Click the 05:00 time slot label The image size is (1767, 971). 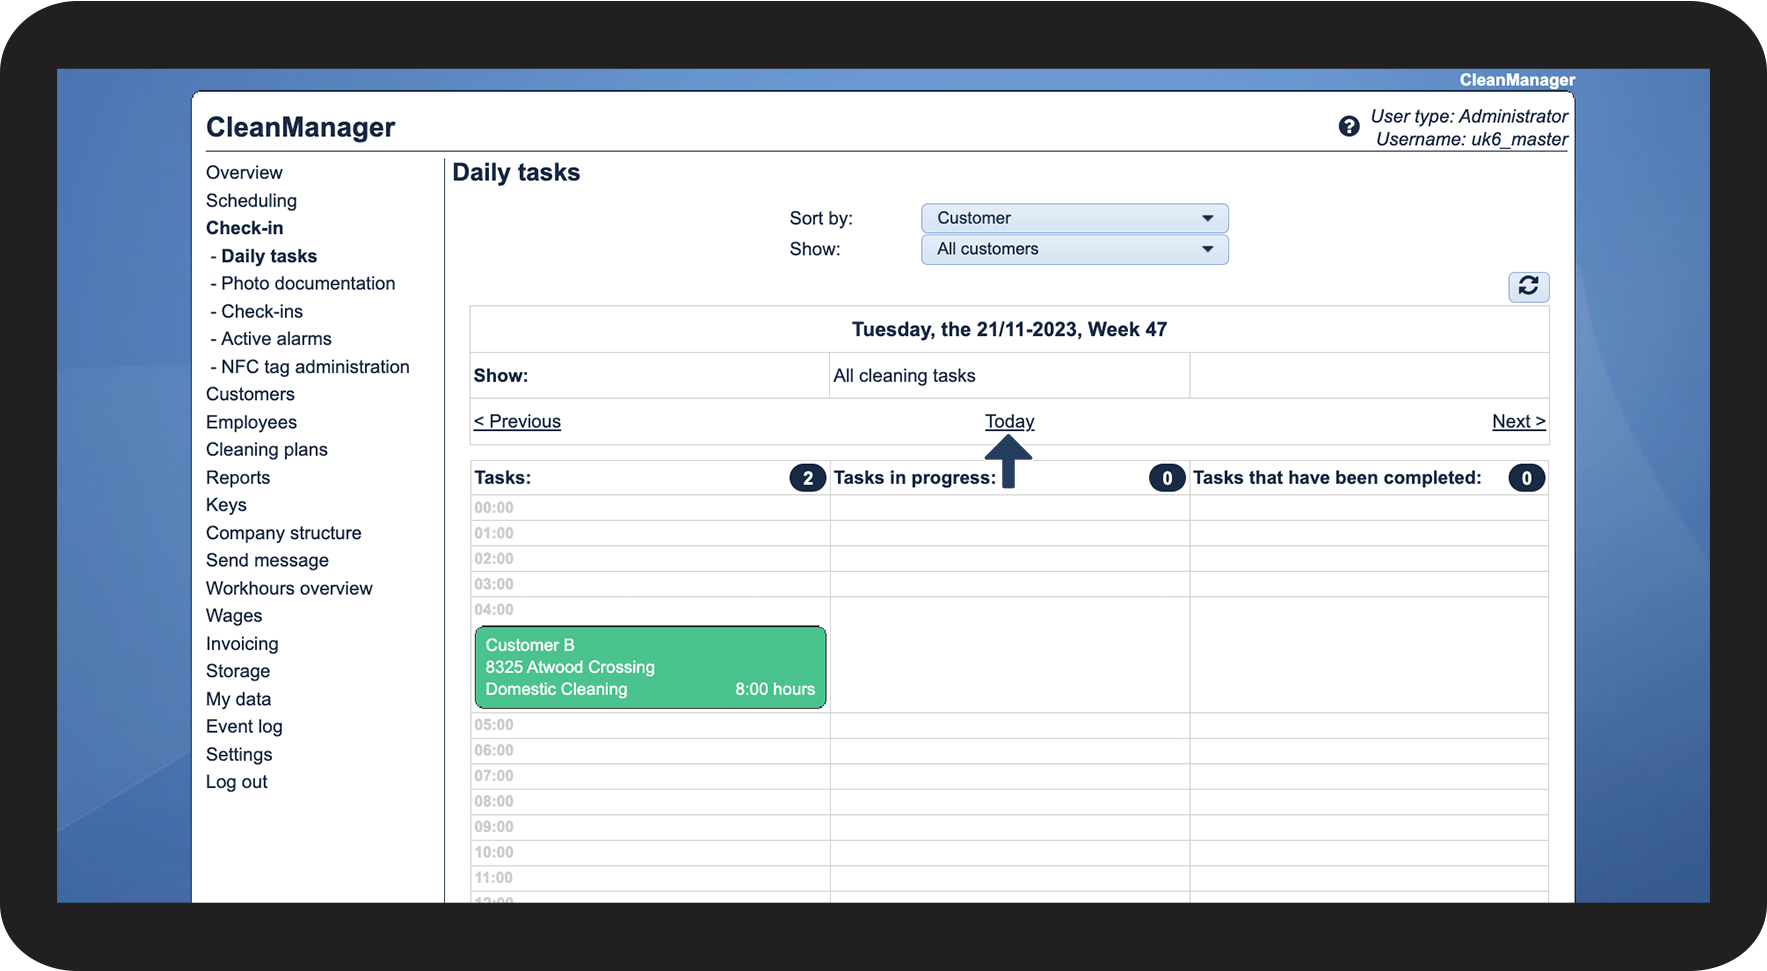(x=494, y=725)
